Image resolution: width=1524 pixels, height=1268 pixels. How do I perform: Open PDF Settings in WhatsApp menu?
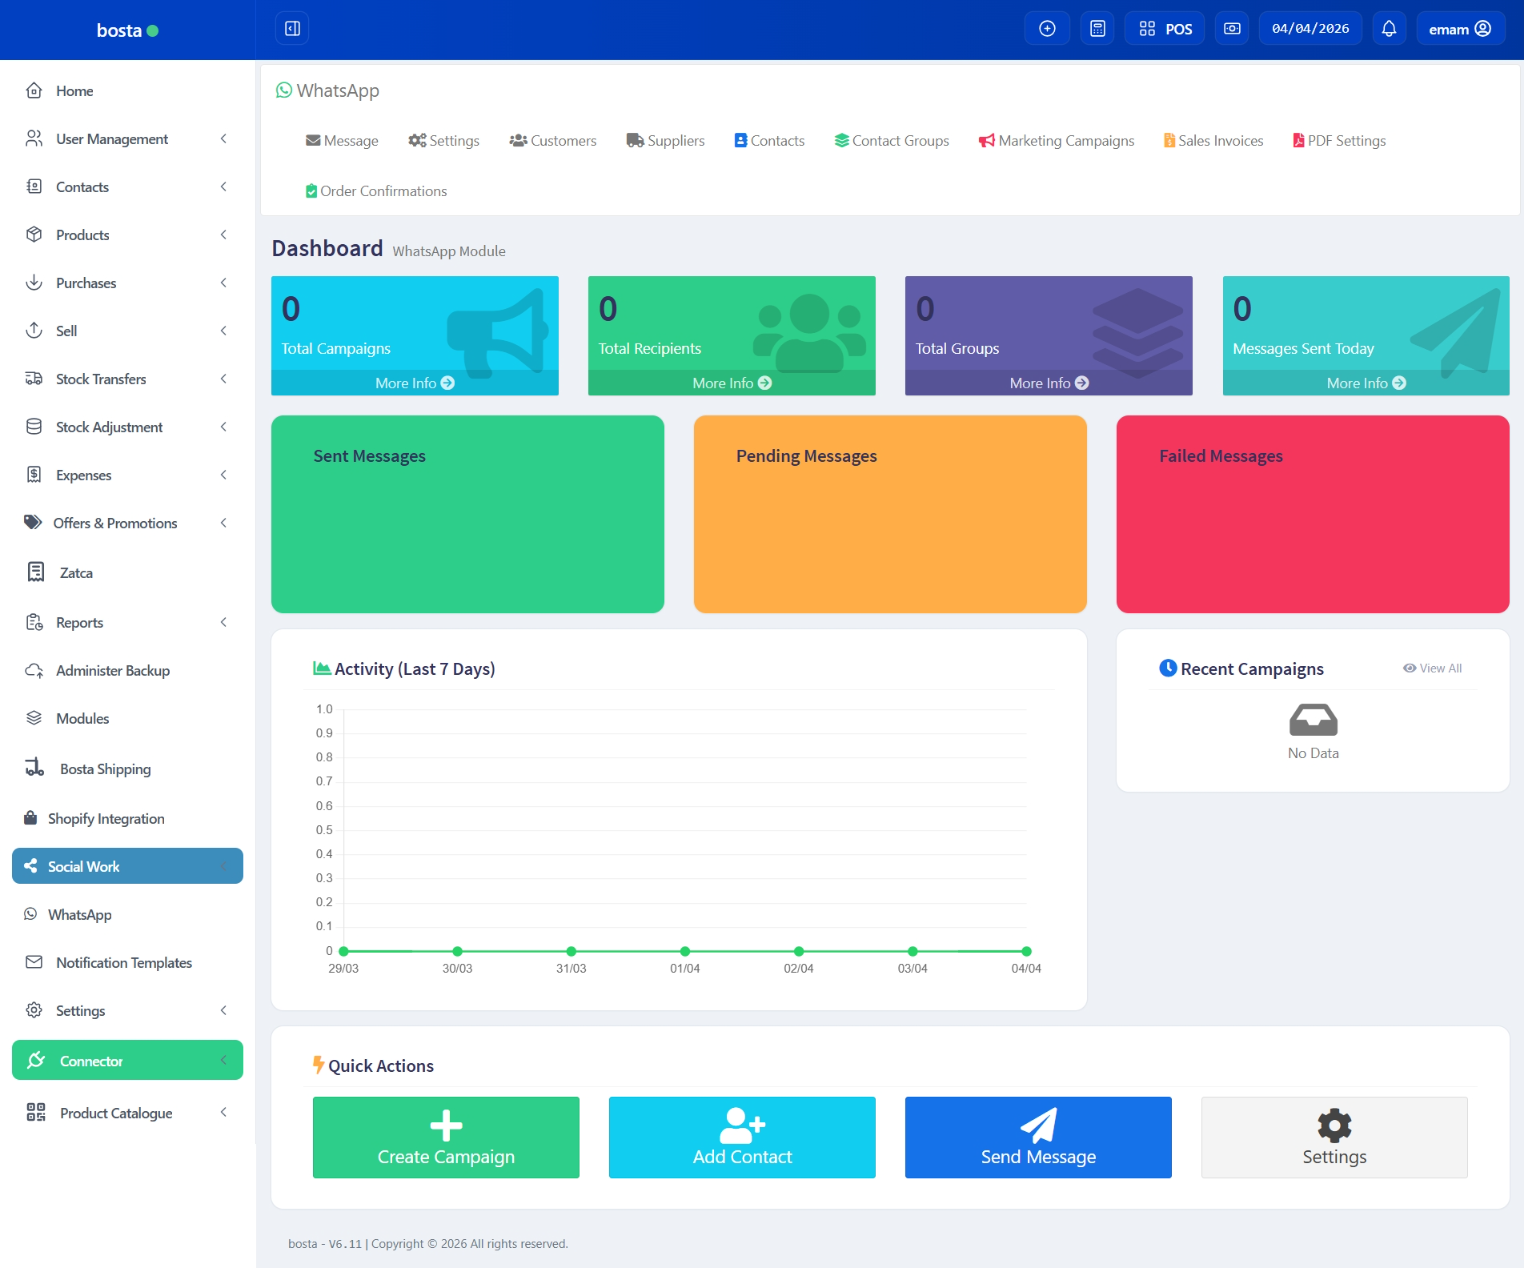pyautogui.click(x=1339, y=141)
